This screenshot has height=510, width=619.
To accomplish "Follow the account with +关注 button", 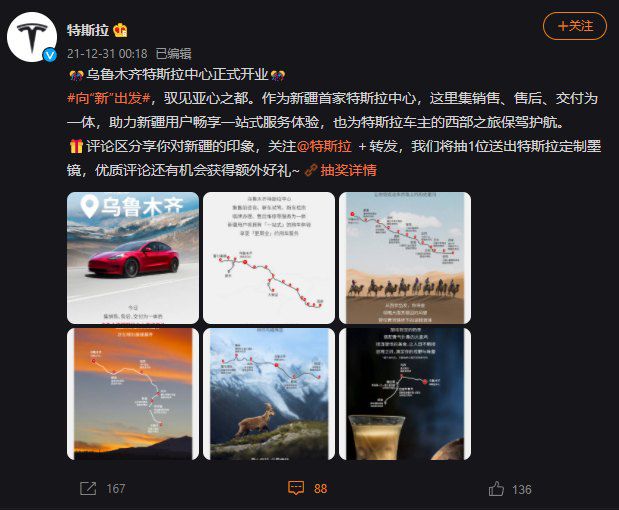I will point(575,26).
